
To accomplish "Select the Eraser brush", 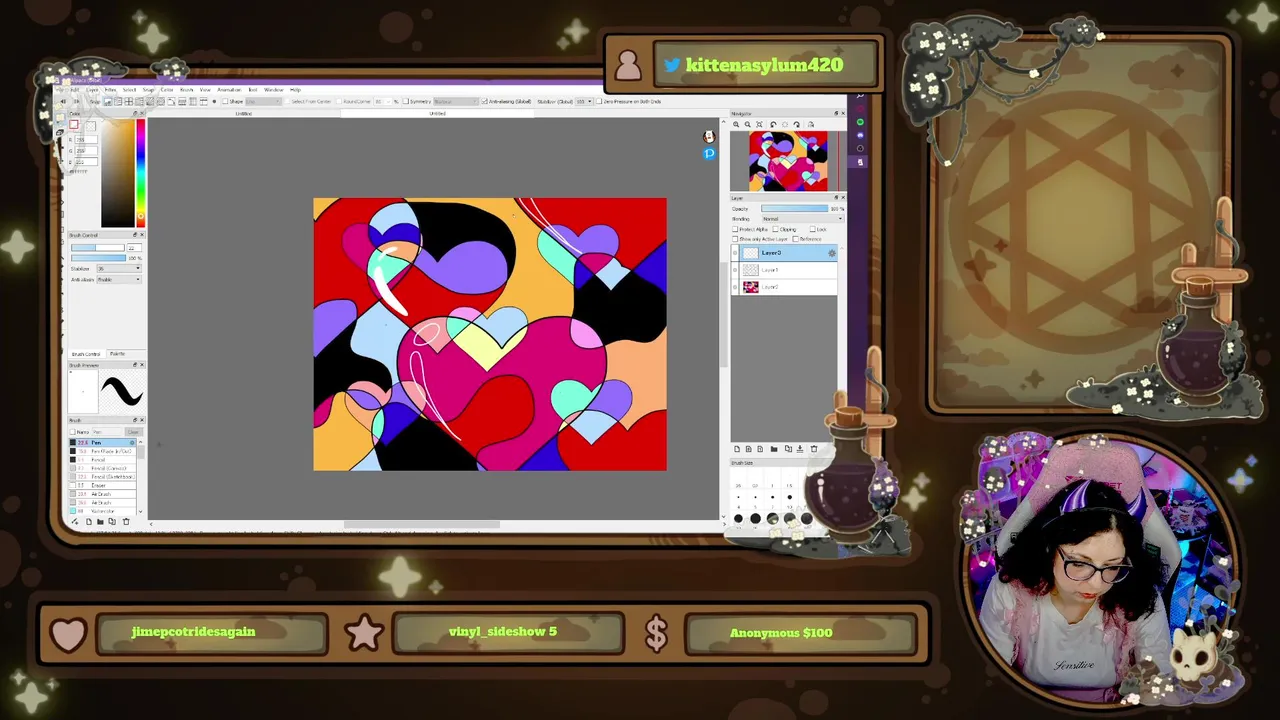I will tap(102, 485).
